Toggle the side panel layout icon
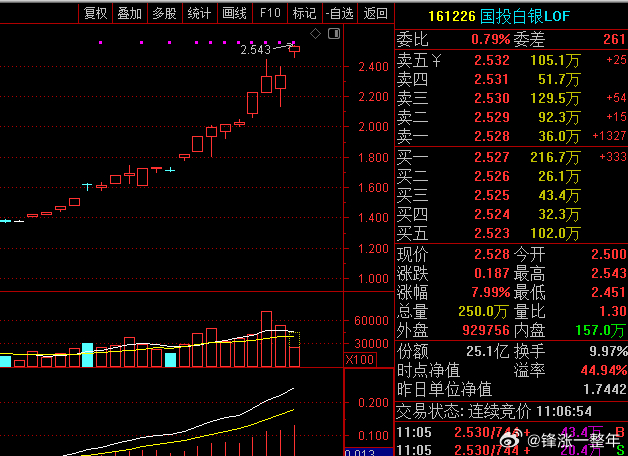628x456 pixels. tap(334, 33)
